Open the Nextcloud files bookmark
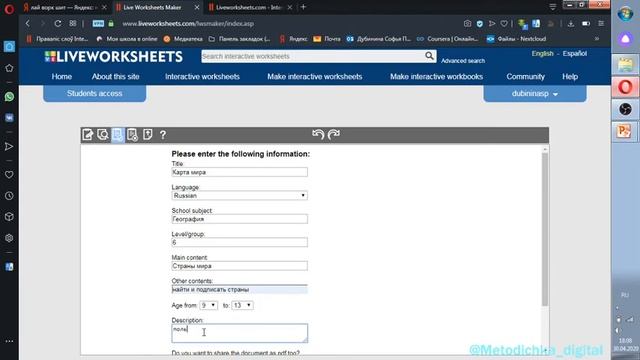 click(x=516, y=39)
